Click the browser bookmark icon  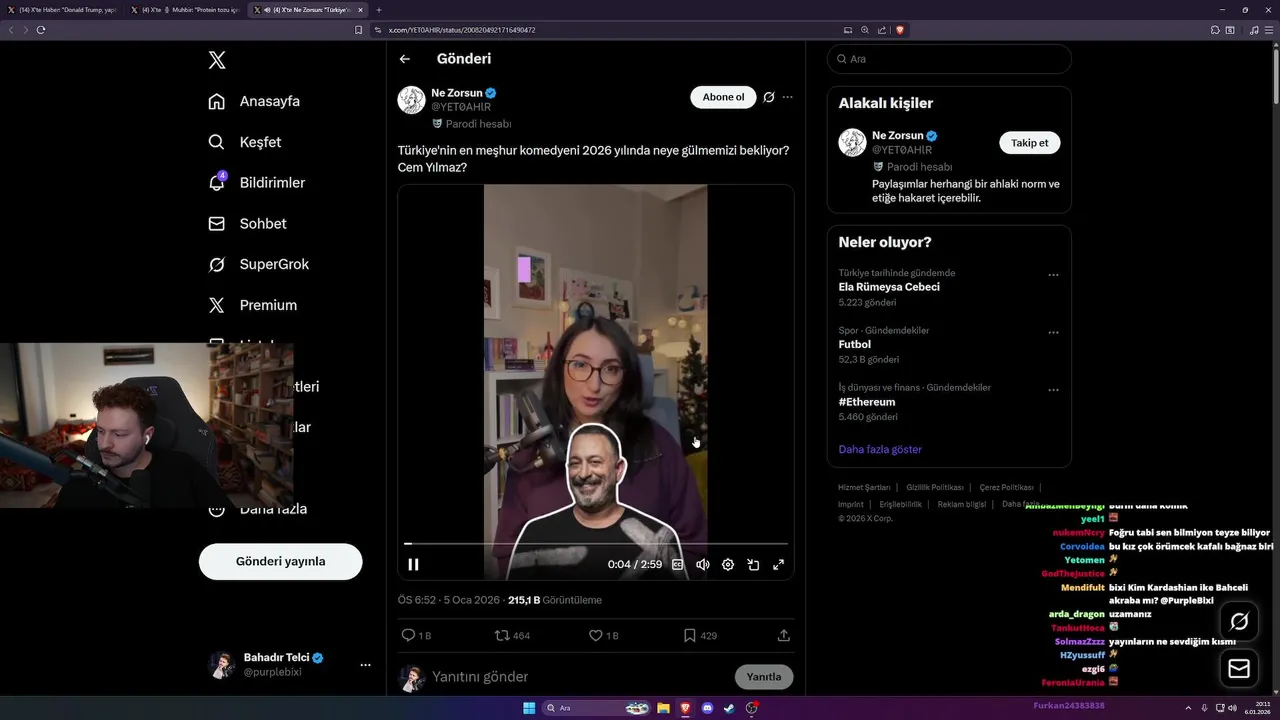(358, 30)
